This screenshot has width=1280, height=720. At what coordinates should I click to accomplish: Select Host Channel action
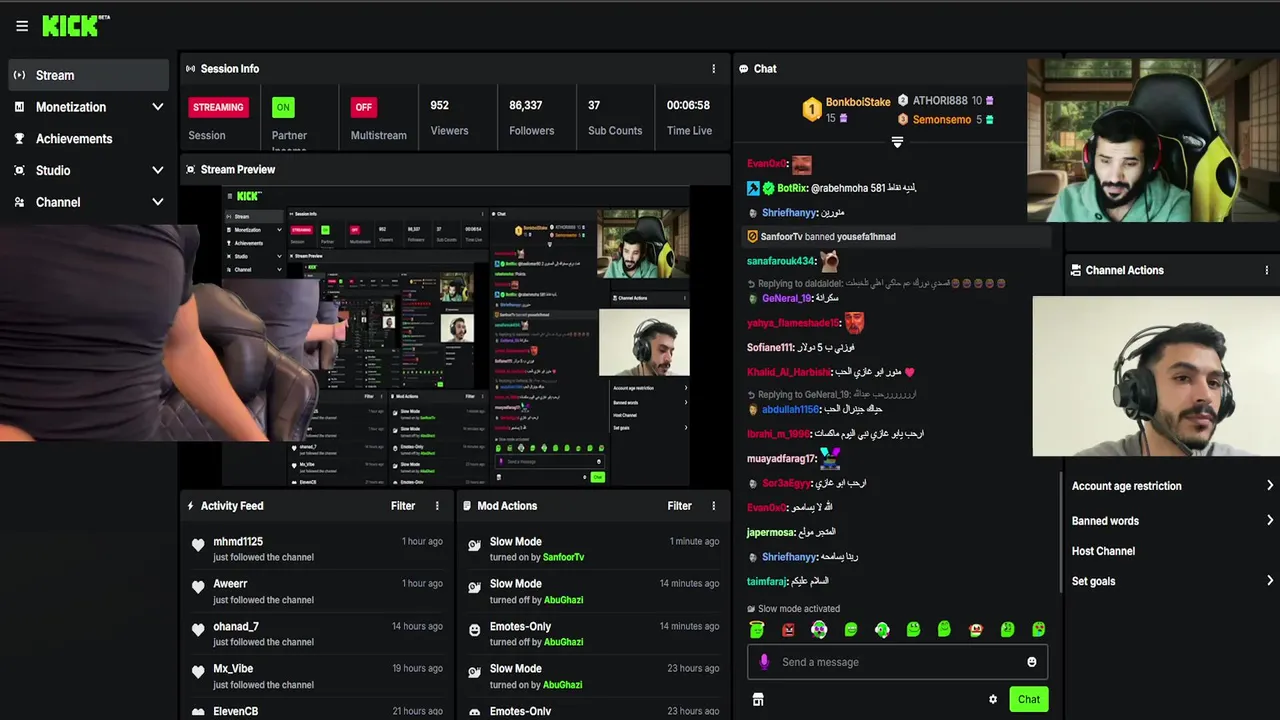pos(1104,551)
